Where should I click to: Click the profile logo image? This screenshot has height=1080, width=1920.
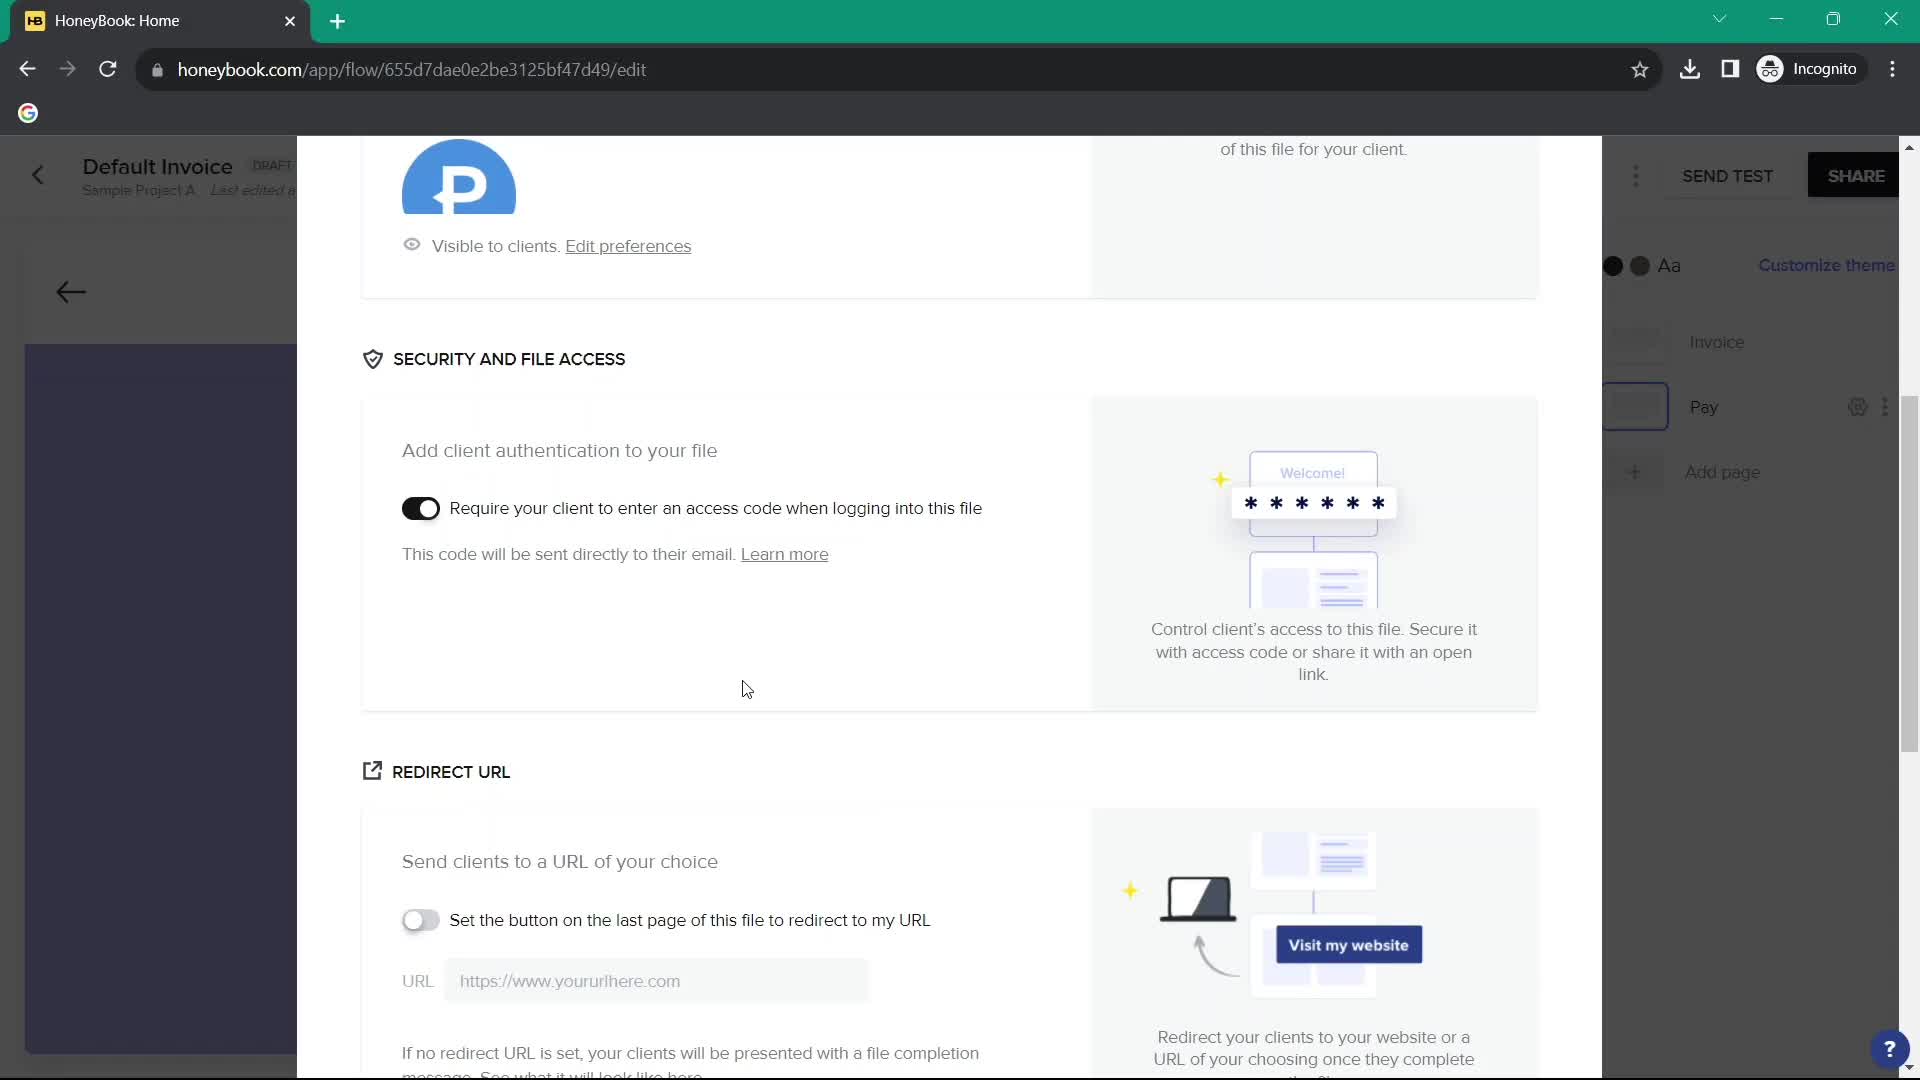[x=459, y=177]
